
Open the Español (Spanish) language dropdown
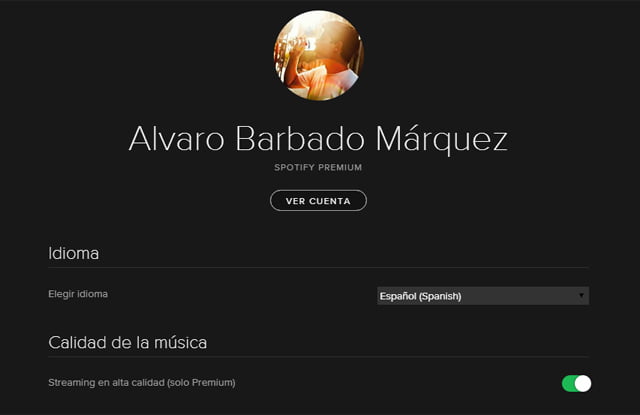(483, 296)
